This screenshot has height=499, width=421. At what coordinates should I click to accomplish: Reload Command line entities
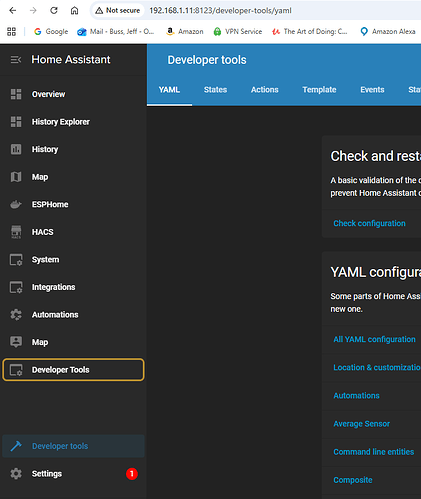(374, 452)
